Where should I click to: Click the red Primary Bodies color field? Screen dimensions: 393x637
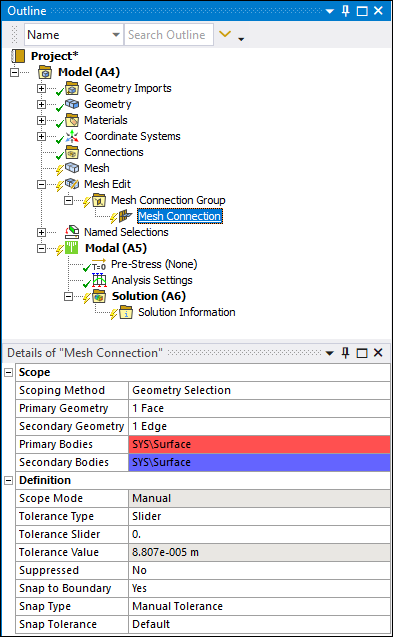[259, 444]
